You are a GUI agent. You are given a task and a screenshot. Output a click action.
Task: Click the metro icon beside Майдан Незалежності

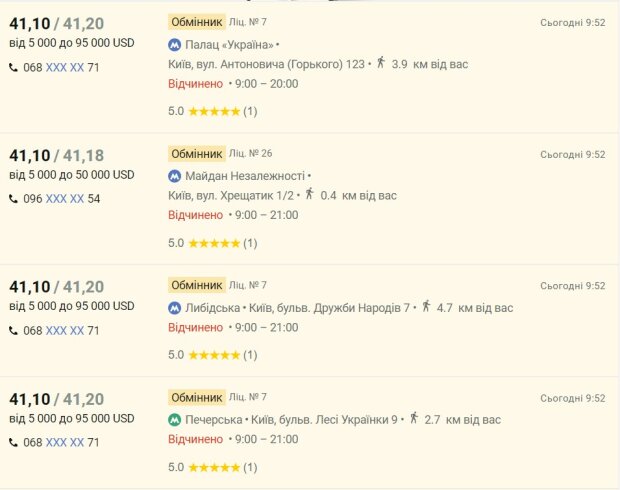pyautogui.click(x=174, y=176)
